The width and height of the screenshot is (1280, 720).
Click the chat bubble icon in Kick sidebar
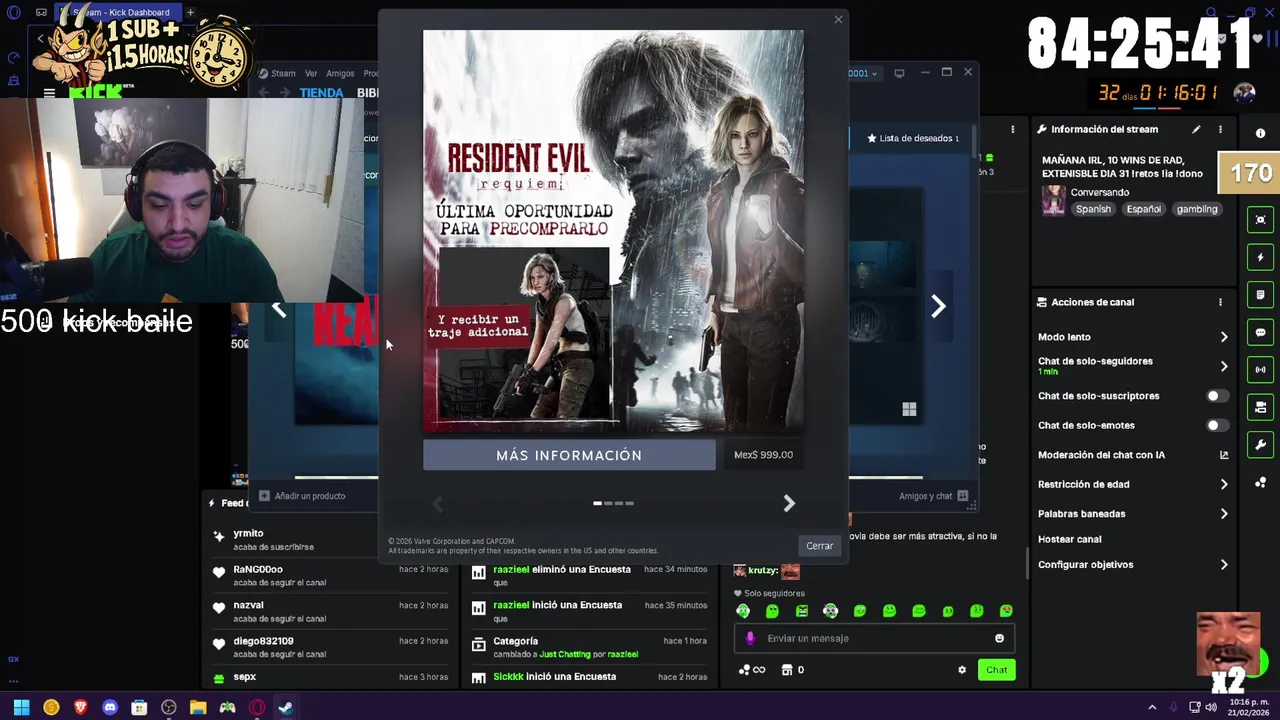coord(1260,332)
